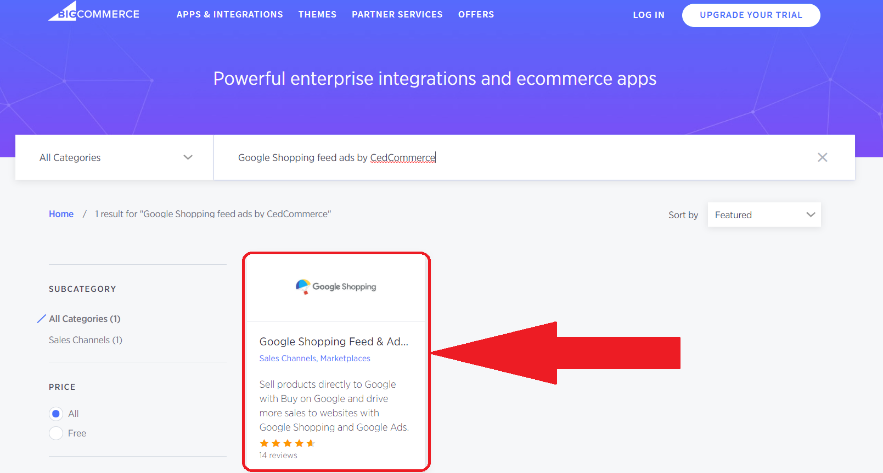Image resolution: width=883 pixels, height=473 pixels.
Task: Click the 14 reviews text
Action: click(x=278, y=455)
